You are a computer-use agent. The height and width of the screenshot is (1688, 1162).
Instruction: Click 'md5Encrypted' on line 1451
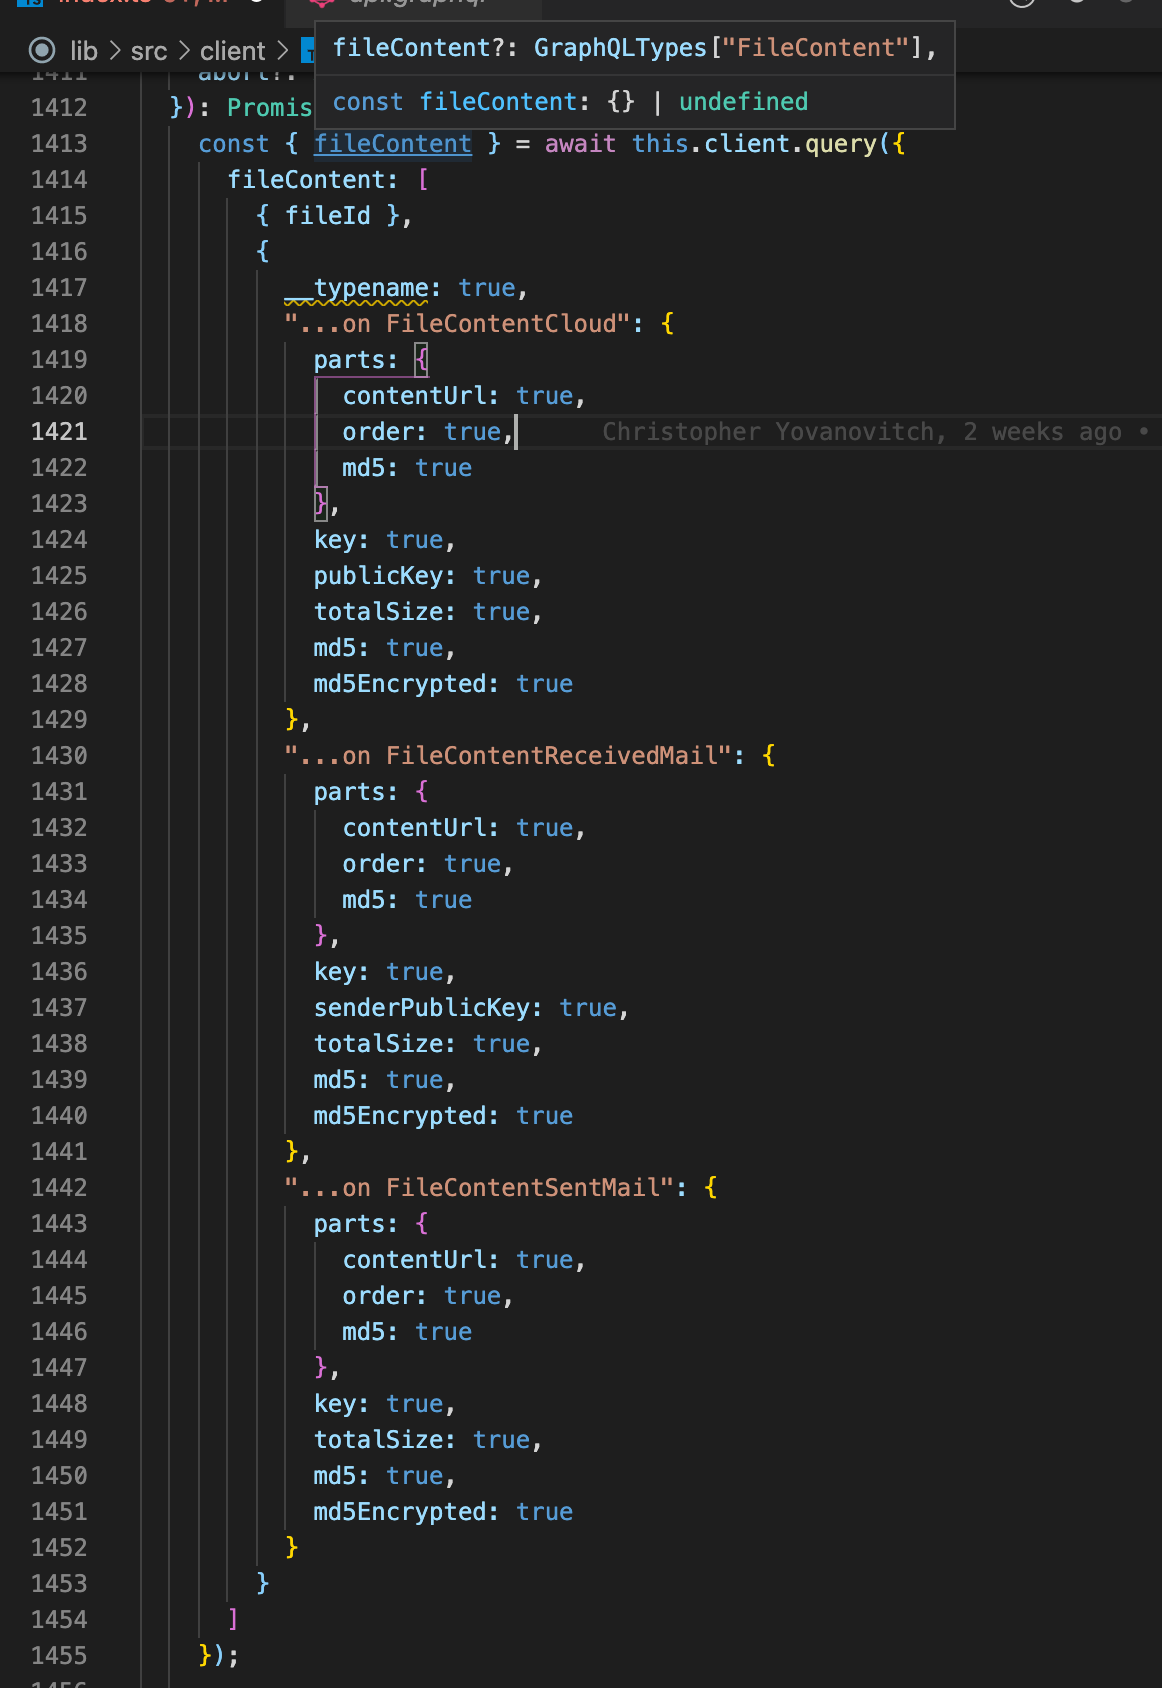(x=400, y=1512)
